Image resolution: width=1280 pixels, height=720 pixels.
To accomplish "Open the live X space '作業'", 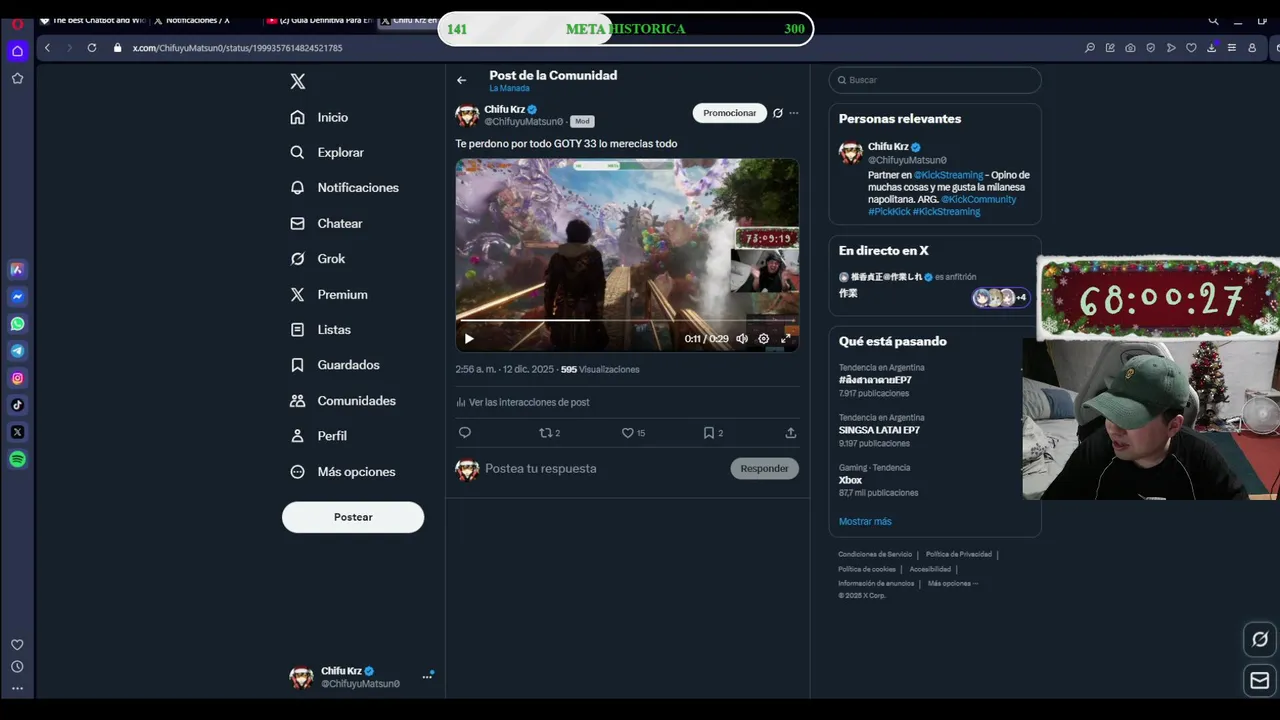I will pos(848,294).
